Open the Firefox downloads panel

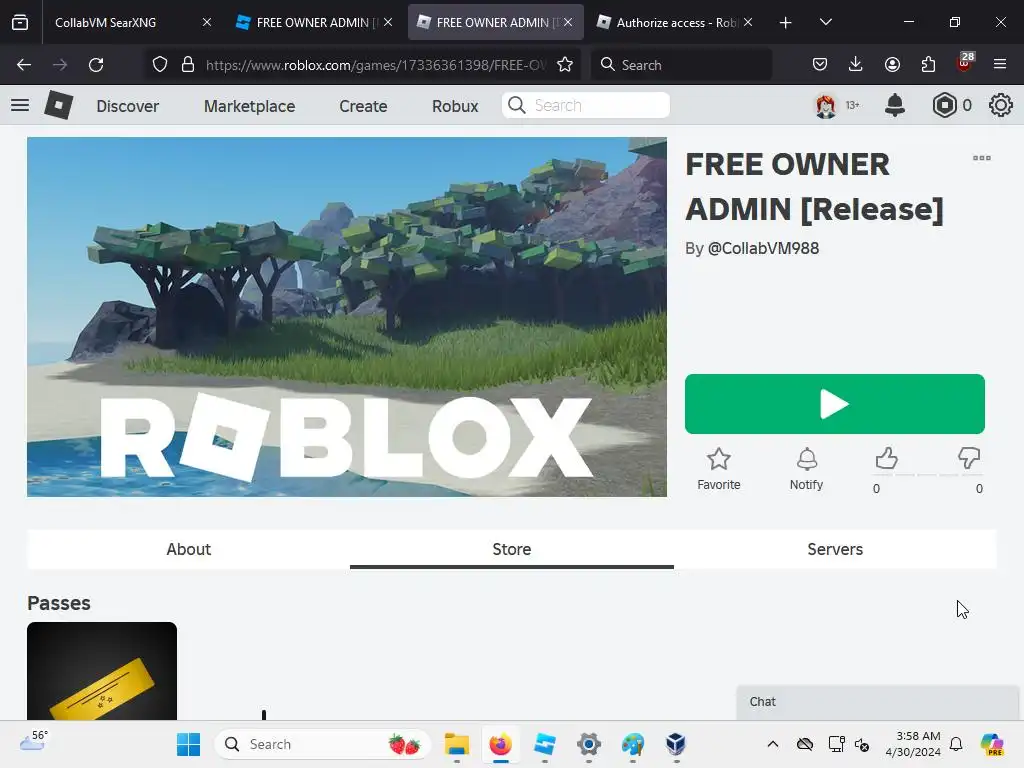(x=856, y=65)
